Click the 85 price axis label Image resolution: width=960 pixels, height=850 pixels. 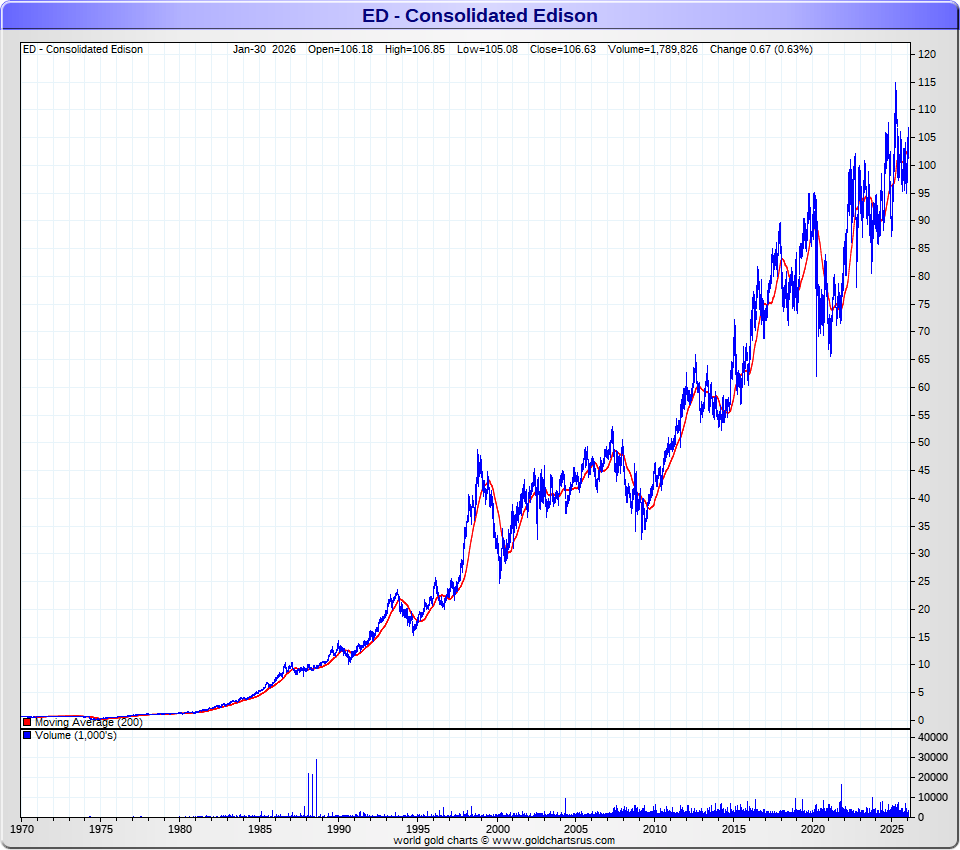[x=924, y=248]
